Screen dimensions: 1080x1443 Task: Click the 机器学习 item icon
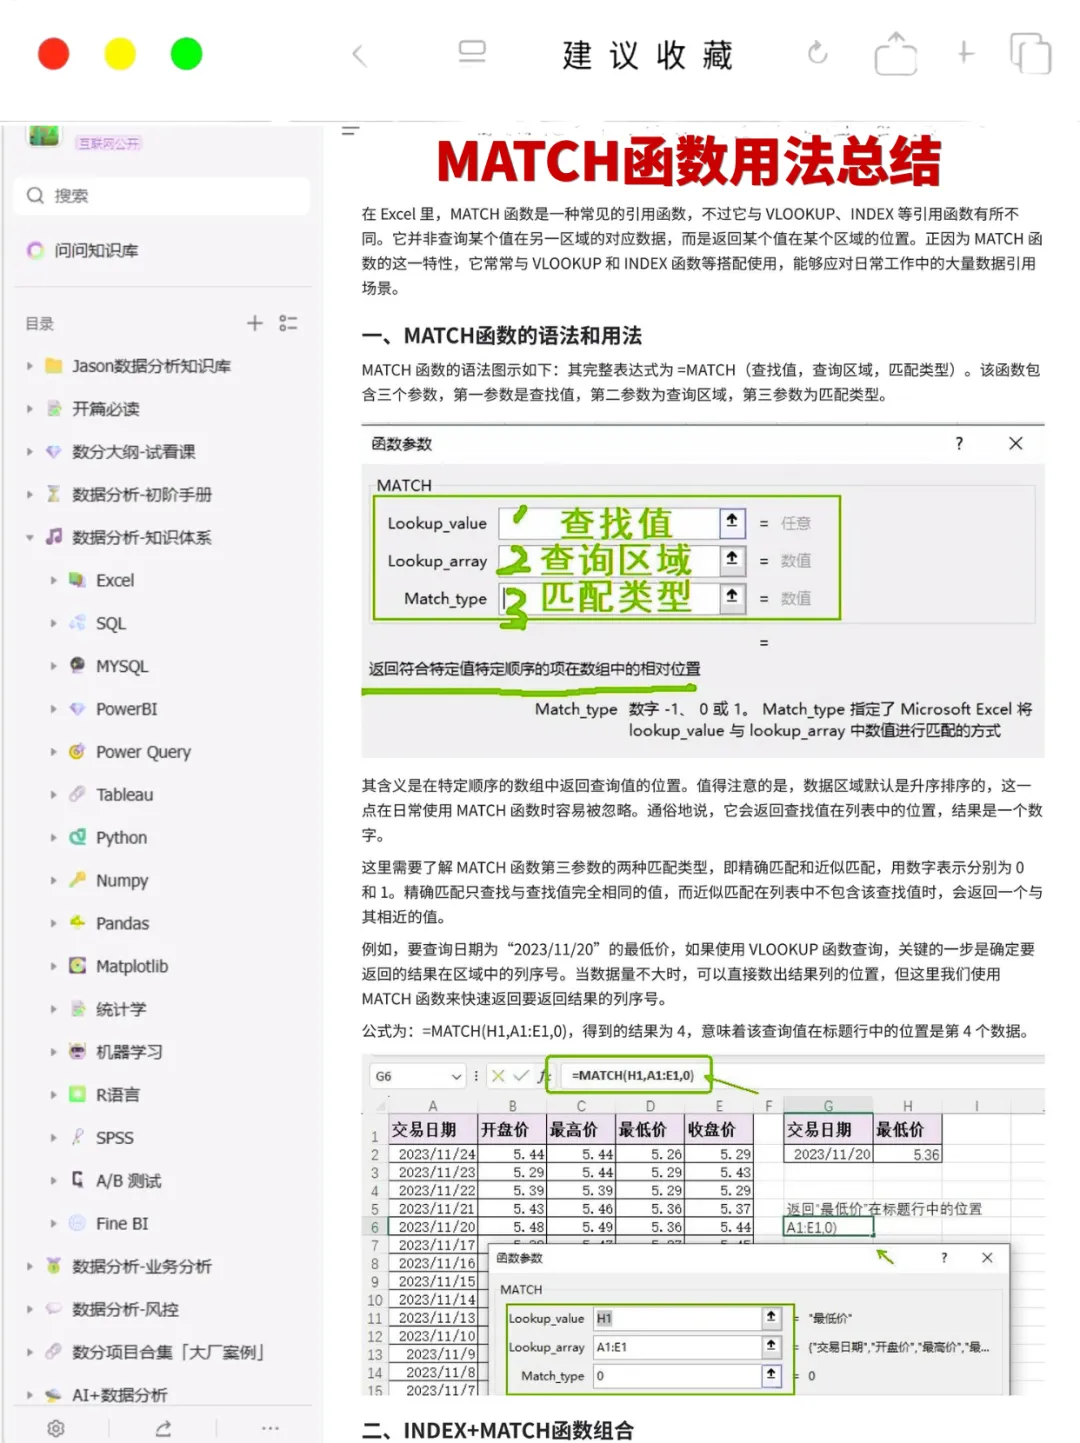pos(77,1051)
